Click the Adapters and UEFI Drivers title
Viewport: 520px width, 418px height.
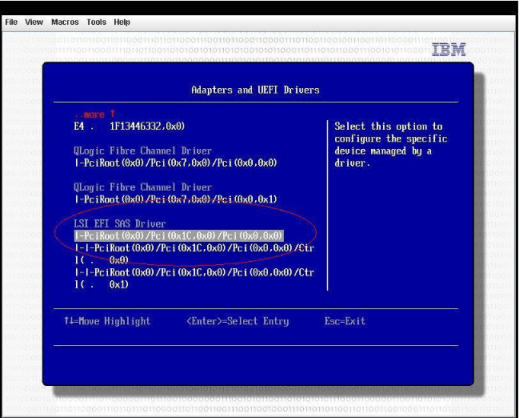click(x=255, y=90)
